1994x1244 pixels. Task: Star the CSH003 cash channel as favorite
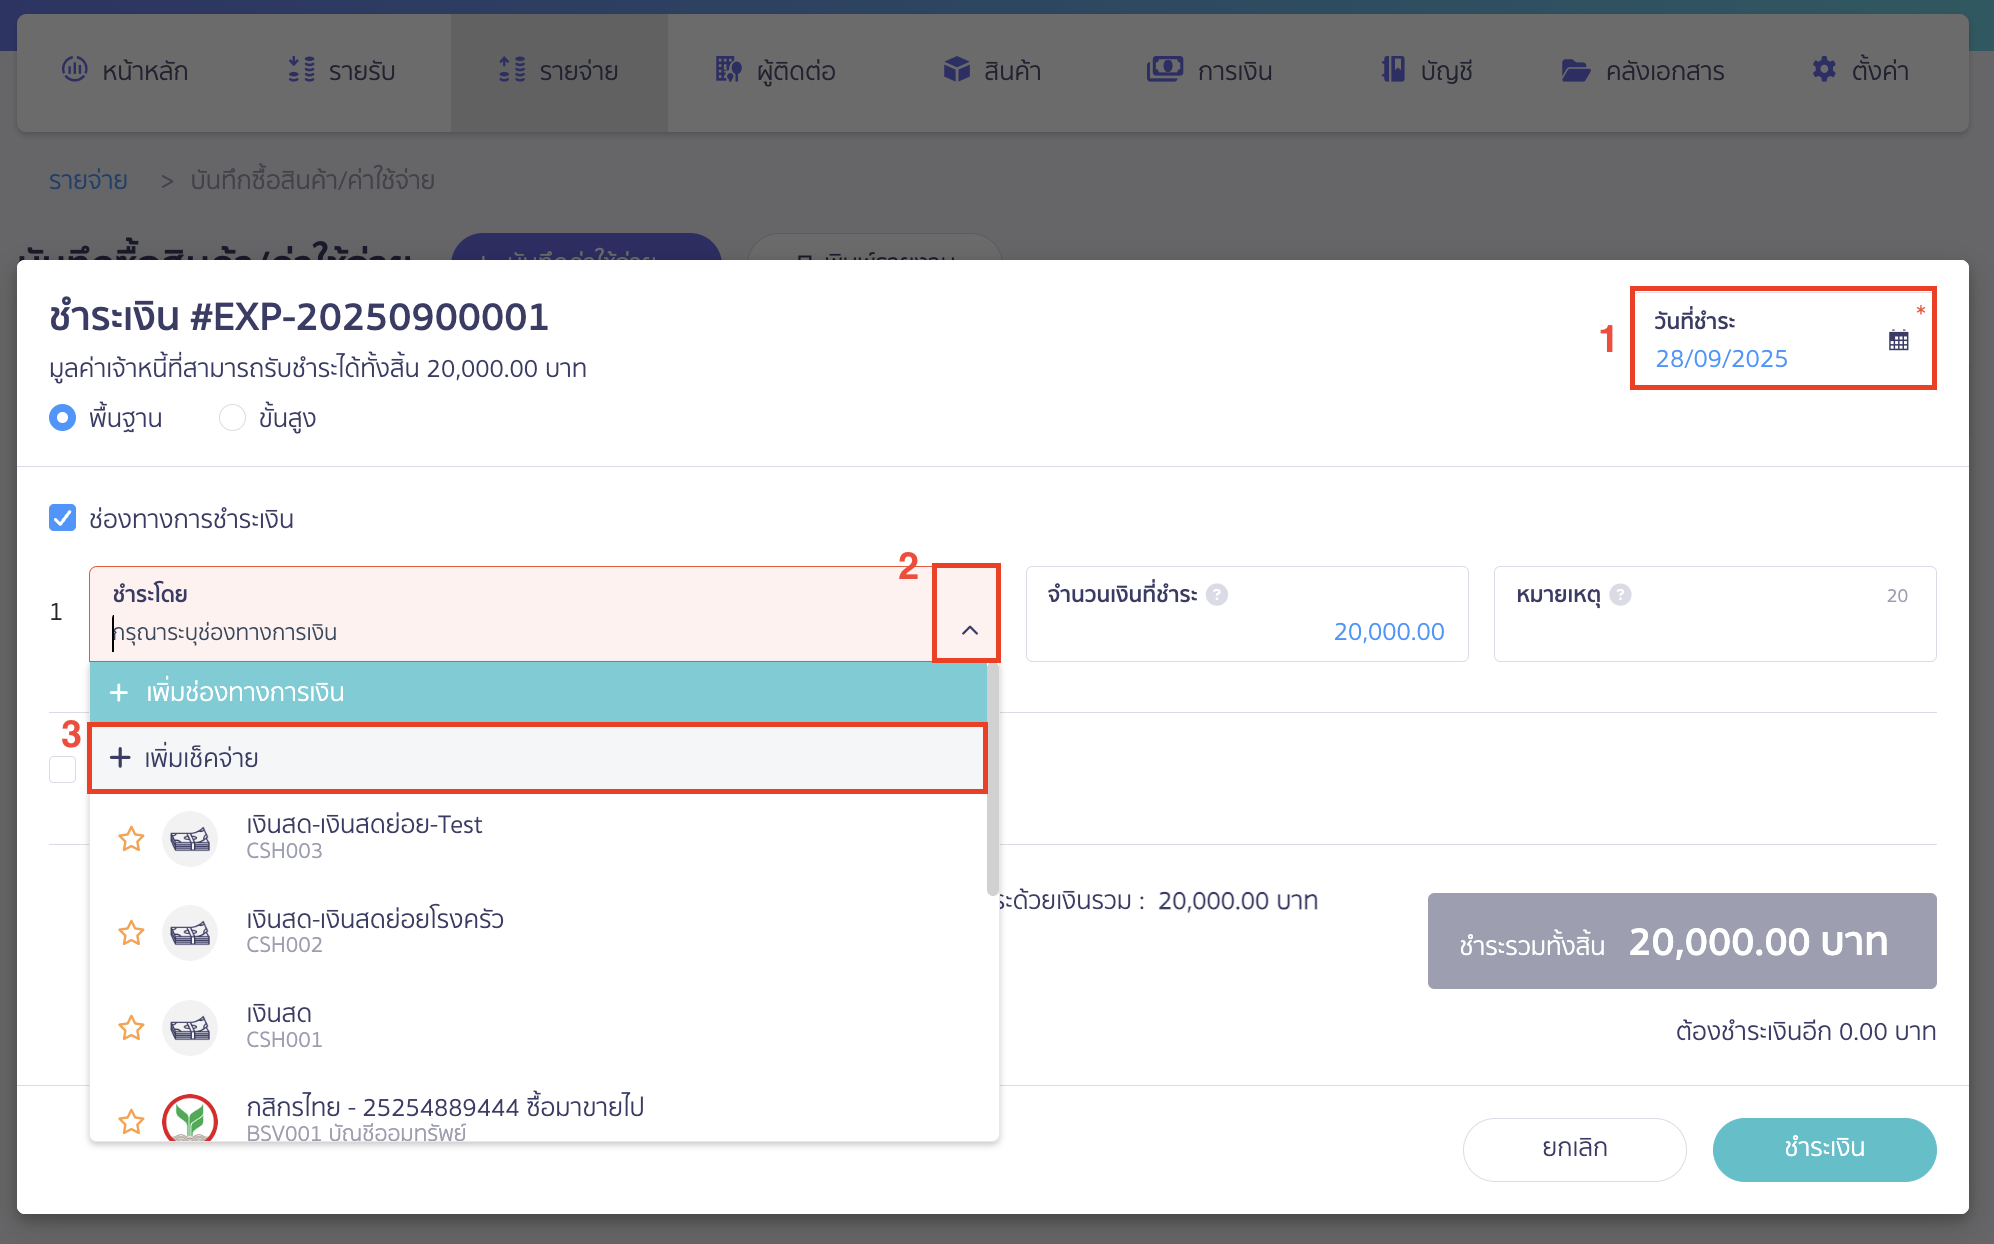point(130,839)
